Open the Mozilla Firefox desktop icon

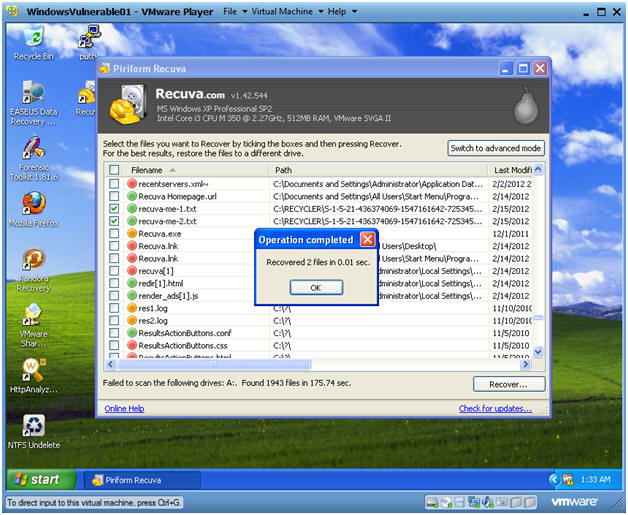pyautogui.click(x=34, y=209)
